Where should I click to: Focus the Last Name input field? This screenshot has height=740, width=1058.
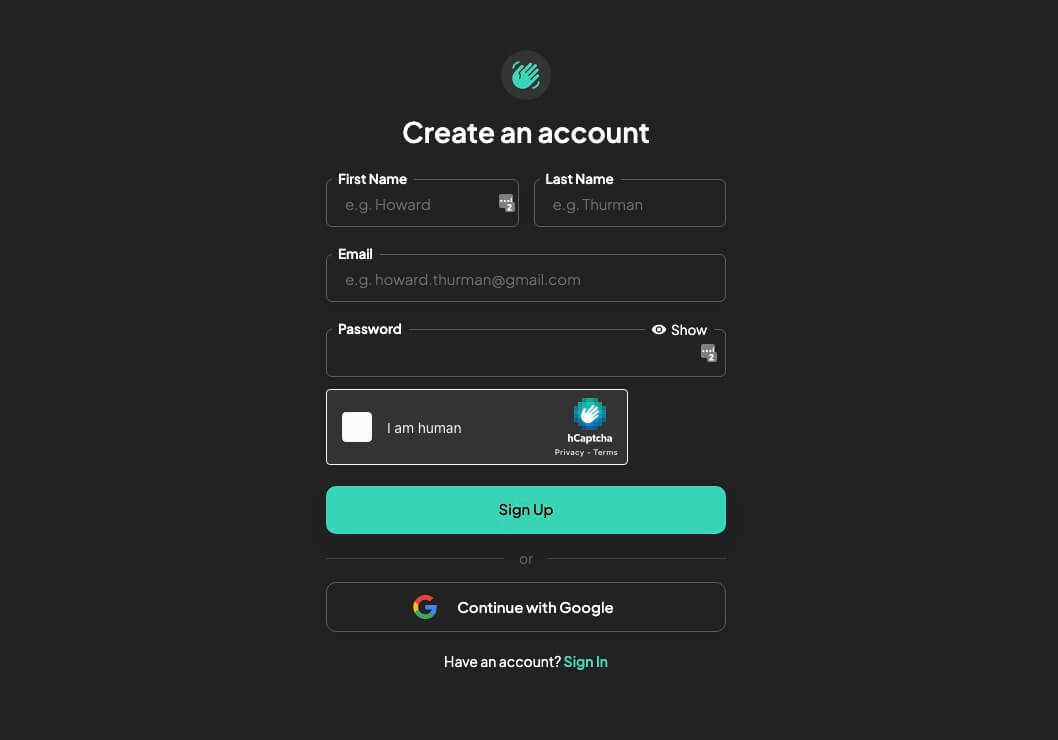point(630,203)
